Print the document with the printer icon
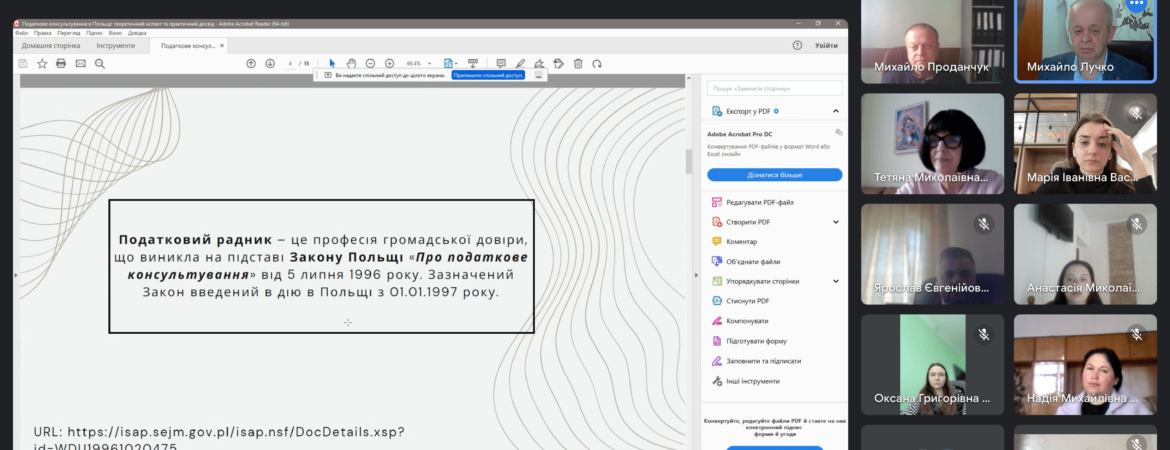1170x450 pixels. 61,63
